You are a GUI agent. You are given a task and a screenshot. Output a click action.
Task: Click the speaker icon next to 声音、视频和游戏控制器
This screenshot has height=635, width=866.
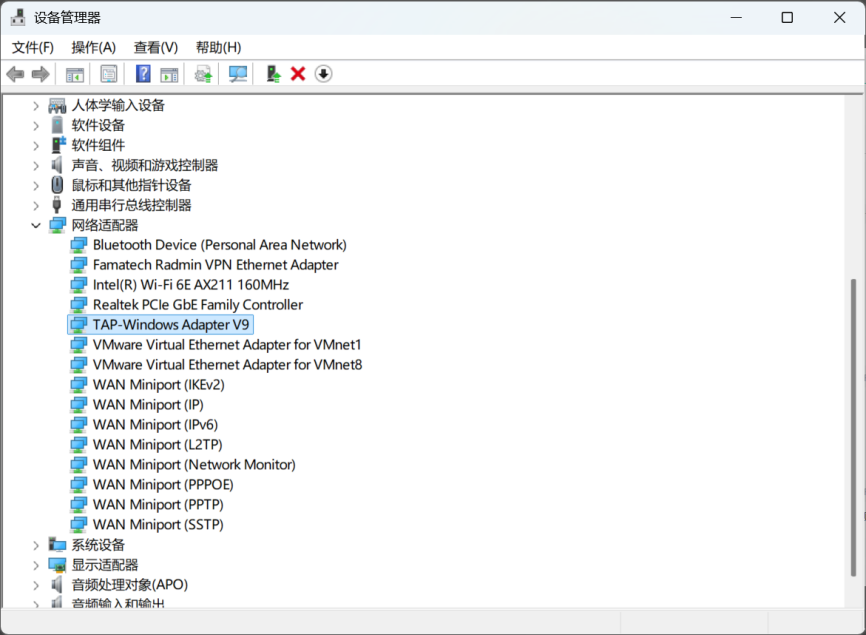[57, 165]
